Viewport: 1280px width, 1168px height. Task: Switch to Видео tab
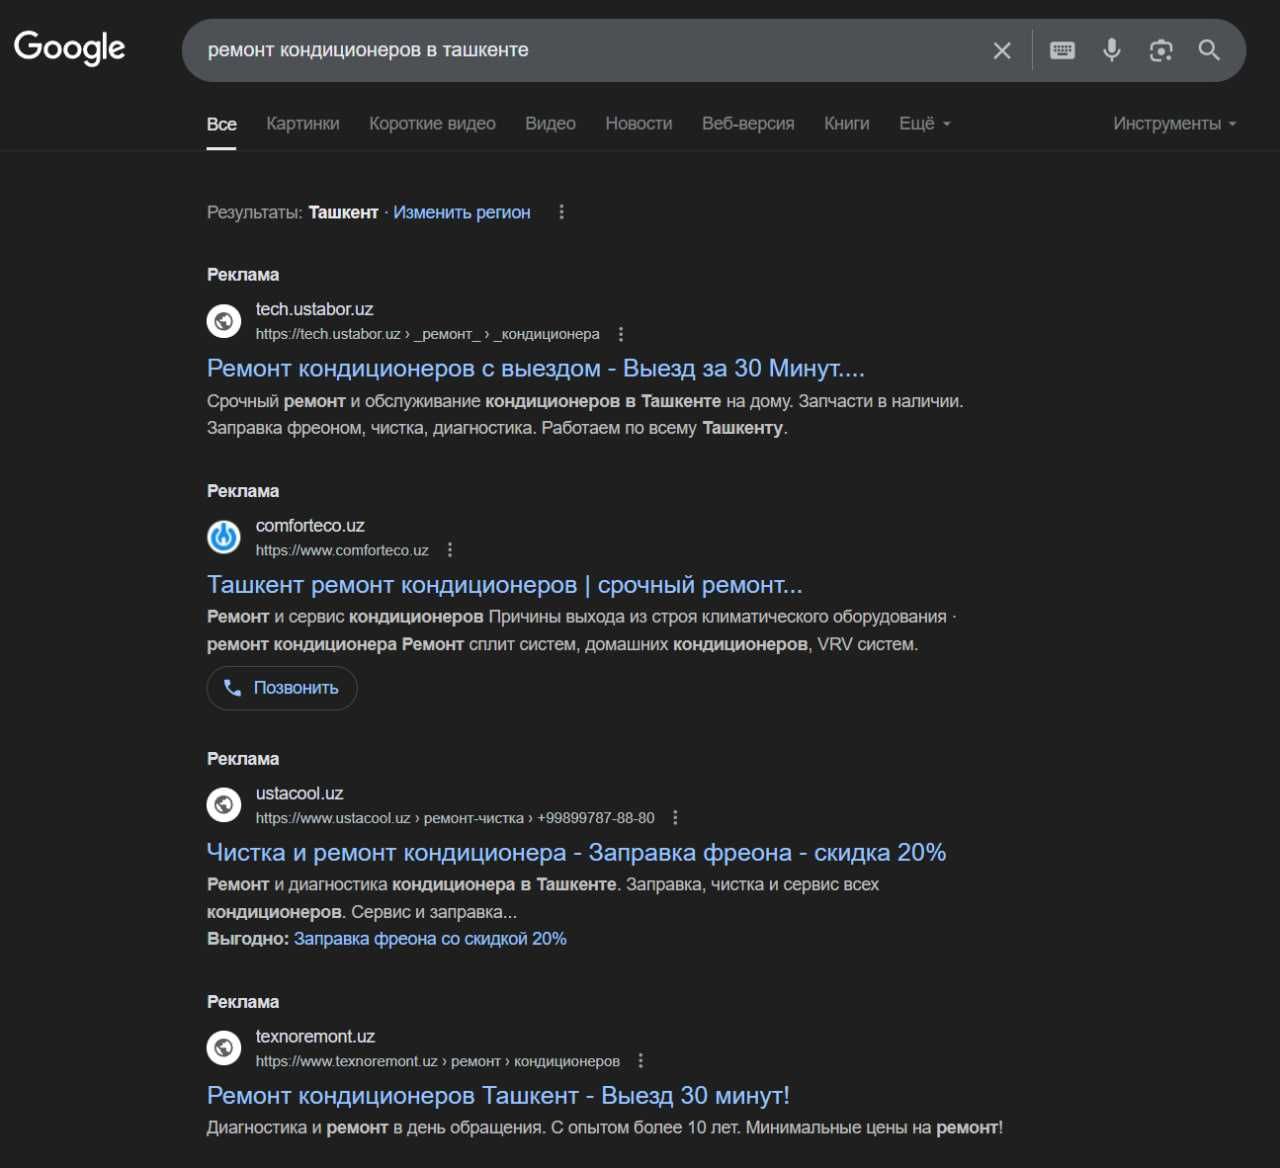[550, 124]
